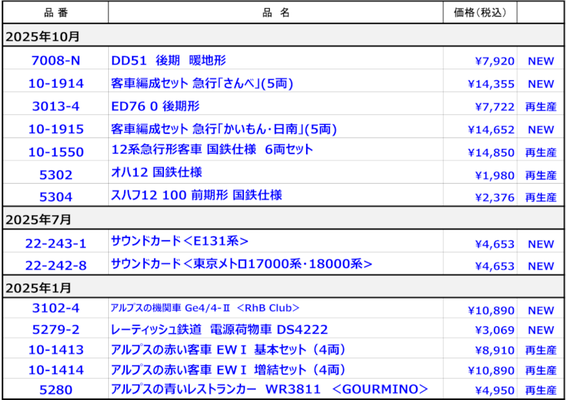This screenshot has height=400, width=567.
Task: Open product number 3013-4
Action: [56, 106]
